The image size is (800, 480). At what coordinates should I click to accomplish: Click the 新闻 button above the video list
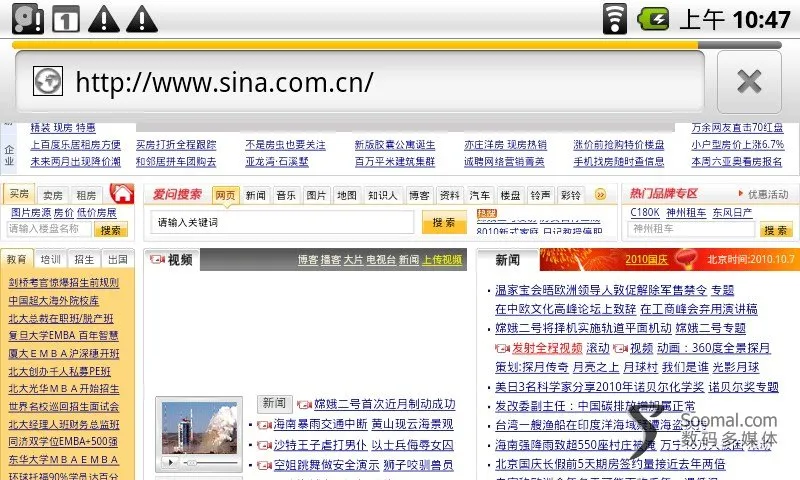(274, 403)
